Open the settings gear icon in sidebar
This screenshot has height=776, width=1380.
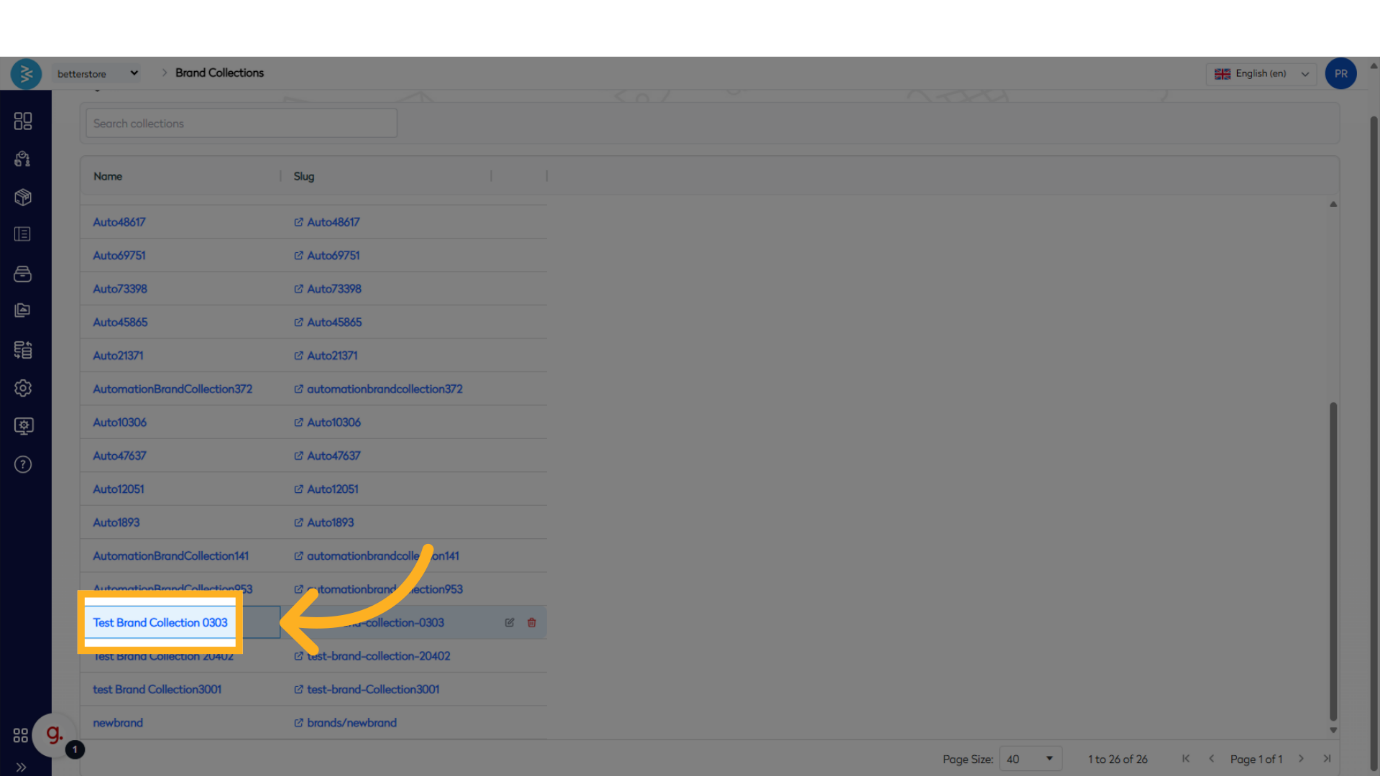[23, 388]
